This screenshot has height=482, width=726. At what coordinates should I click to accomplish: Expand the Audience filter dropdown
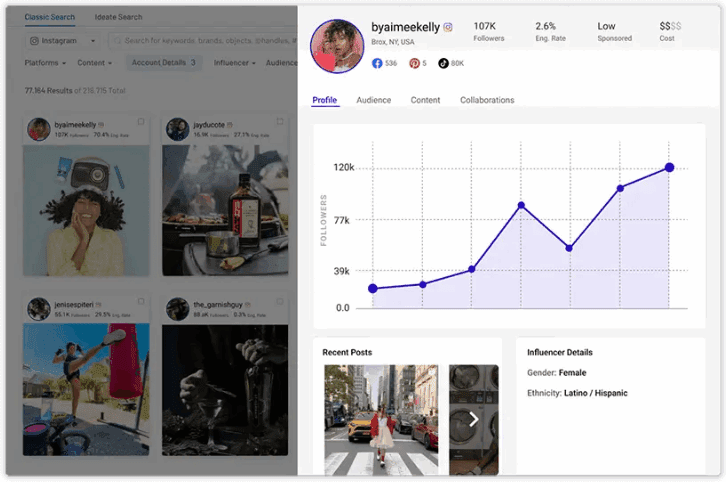pos(282,63)
